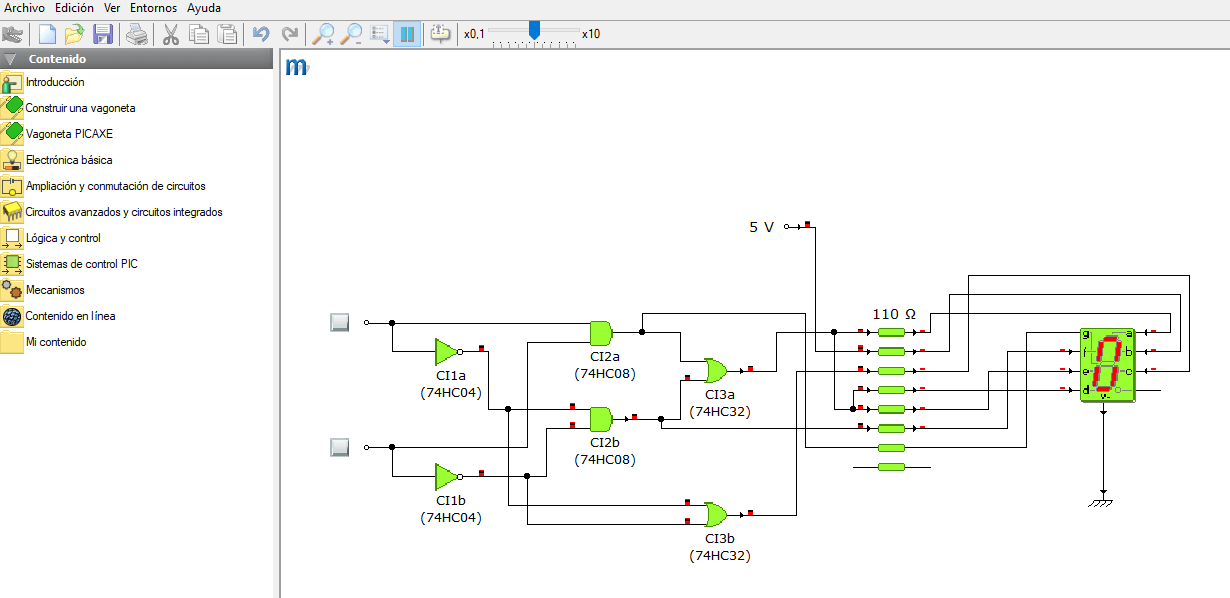Open Construir una vagoneta

click(80, 108)
